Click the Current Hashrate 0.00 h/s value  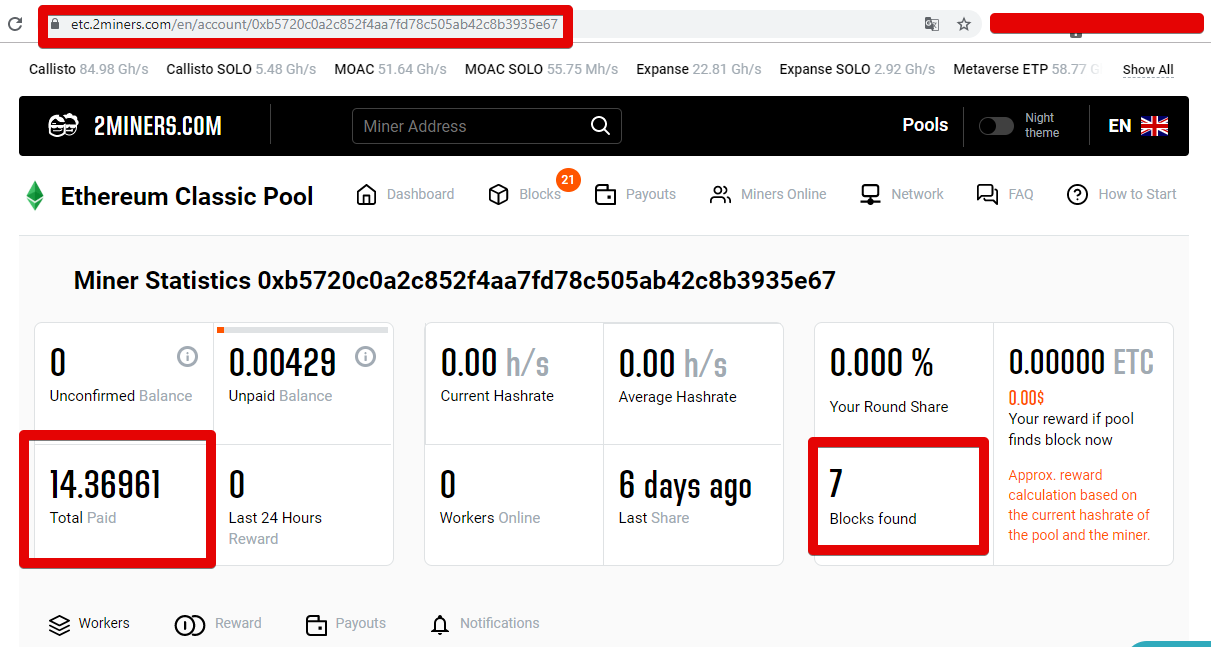point(495,362)
